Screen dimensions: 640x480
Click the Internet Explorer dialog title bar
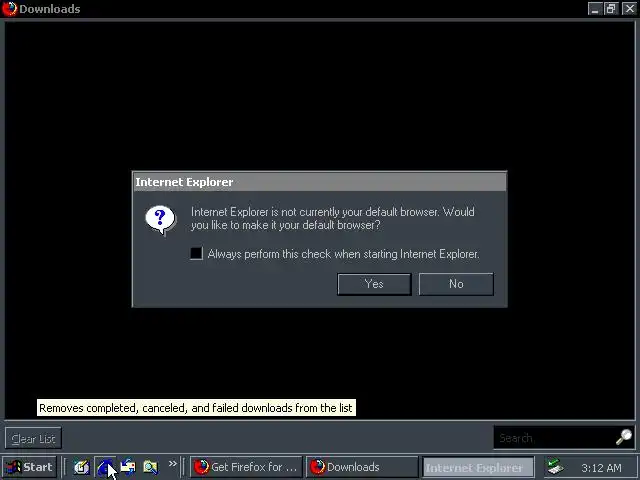pyautogui.click(x=320, y=182)
